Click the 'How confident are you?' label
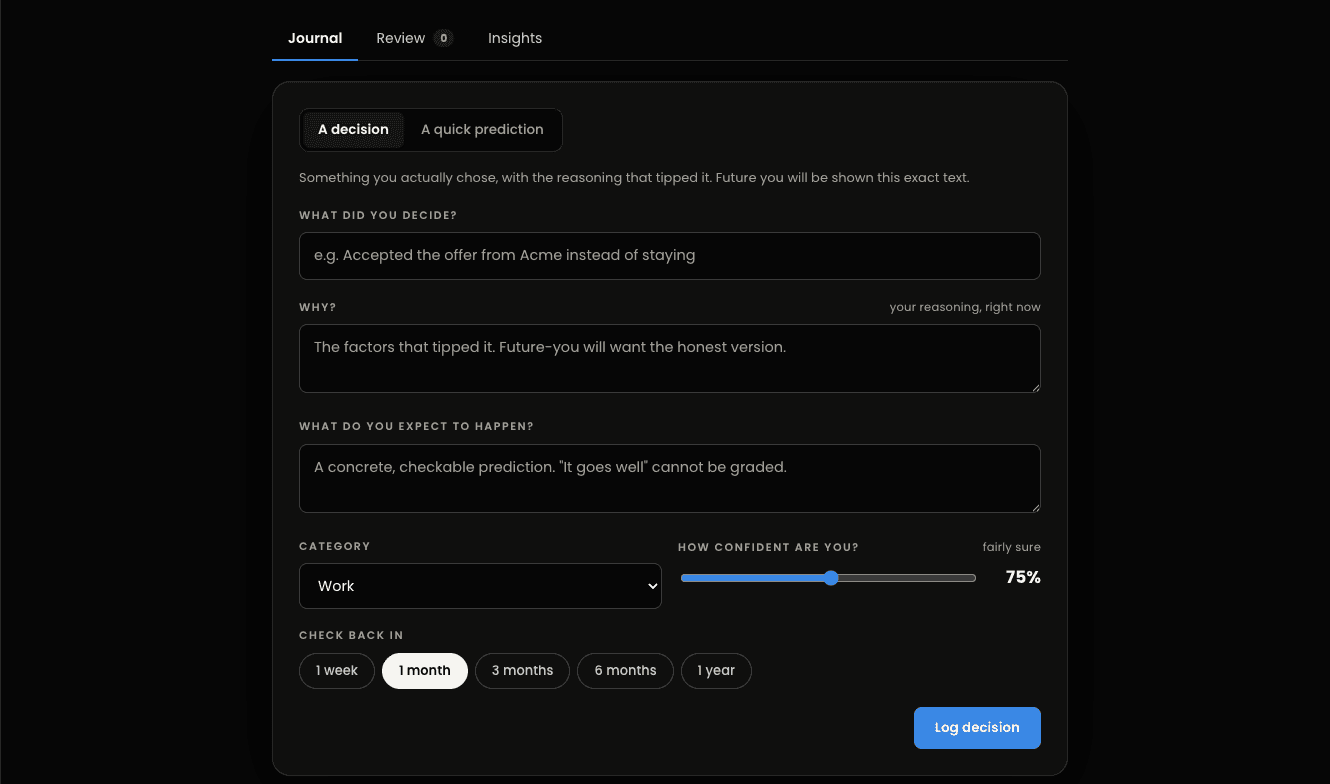 pos(768,547)
